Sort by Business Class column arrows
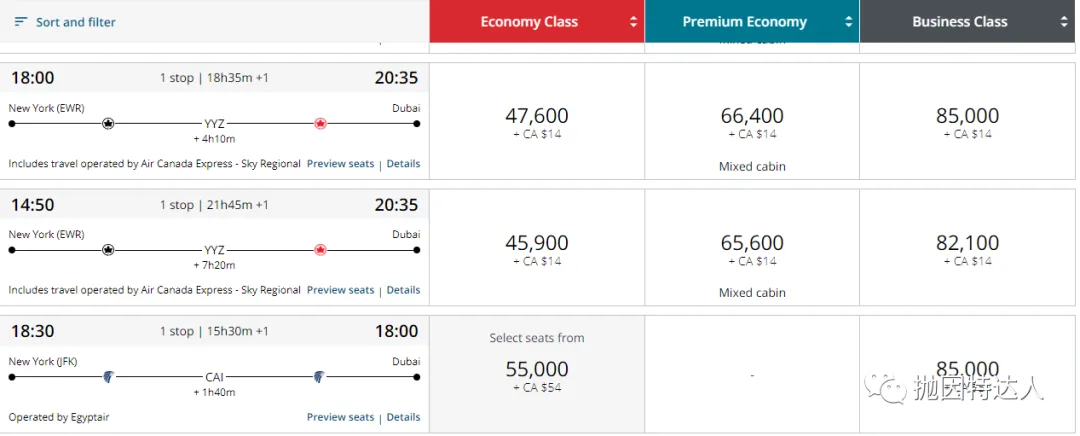The width and height of the screenshot is (1080, 436). 1064,22
